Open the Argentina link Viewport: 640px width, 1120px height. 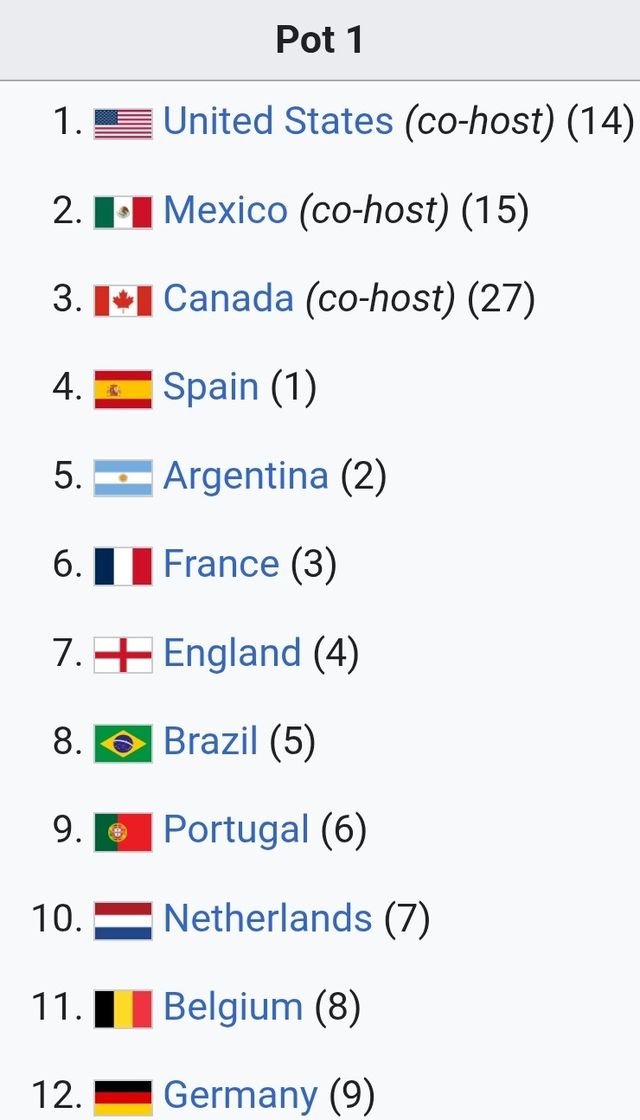pos(245,476)
